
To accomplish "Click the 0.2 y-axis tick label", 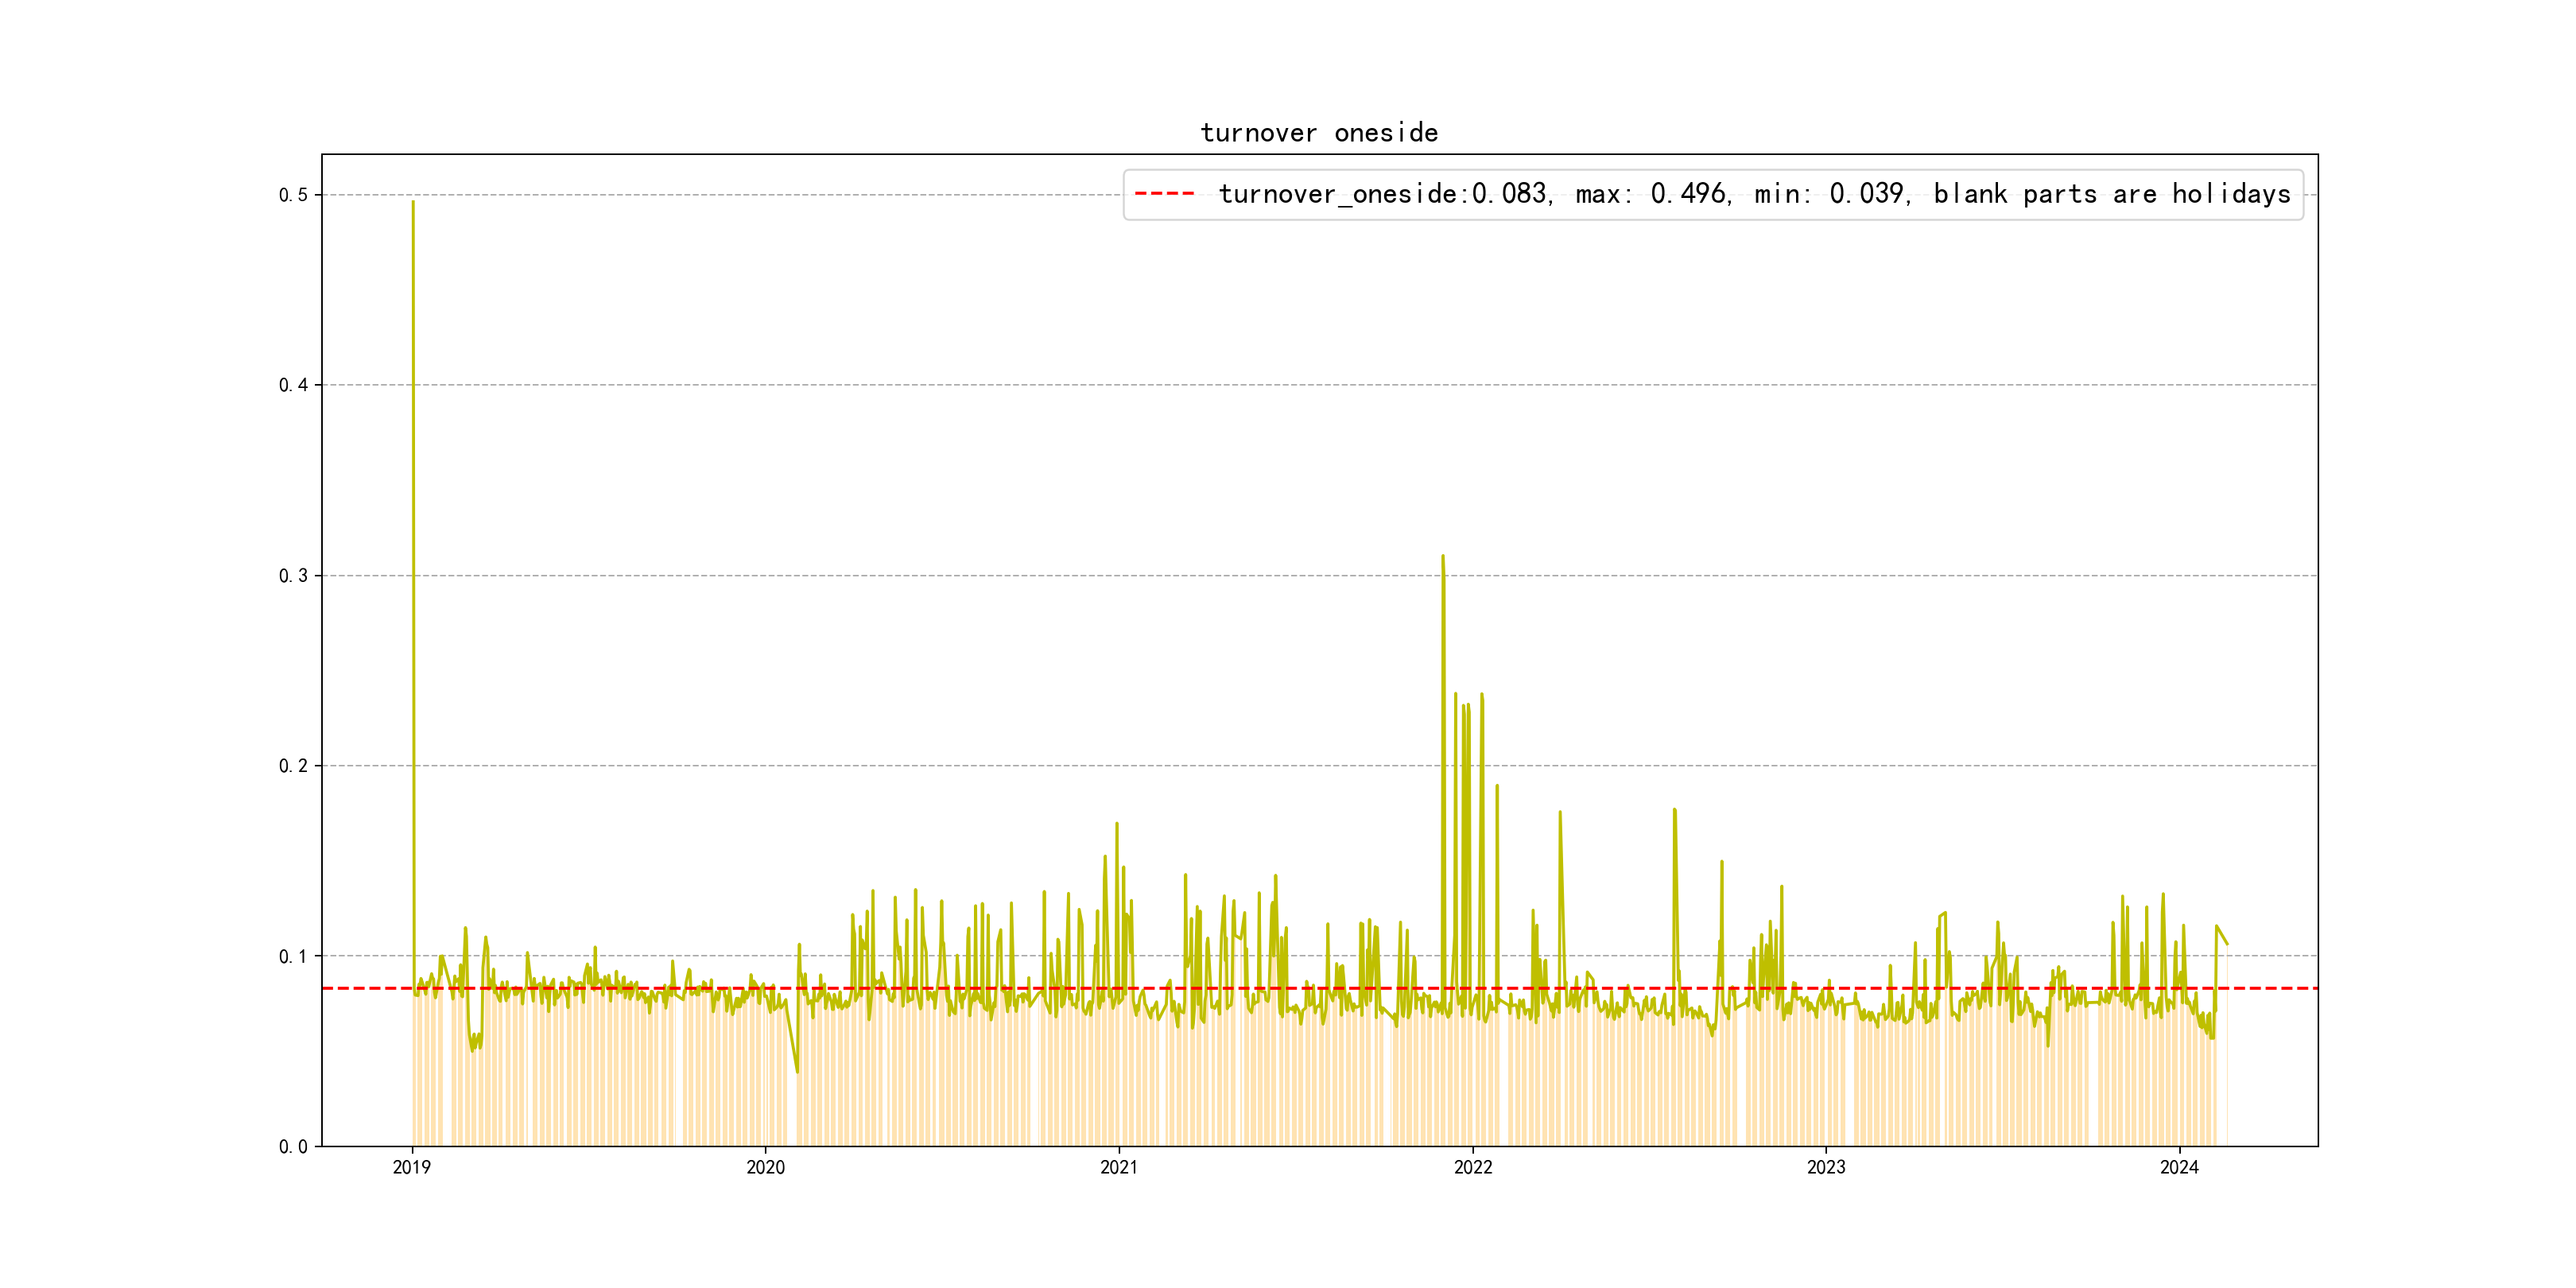I will point(293,766).
